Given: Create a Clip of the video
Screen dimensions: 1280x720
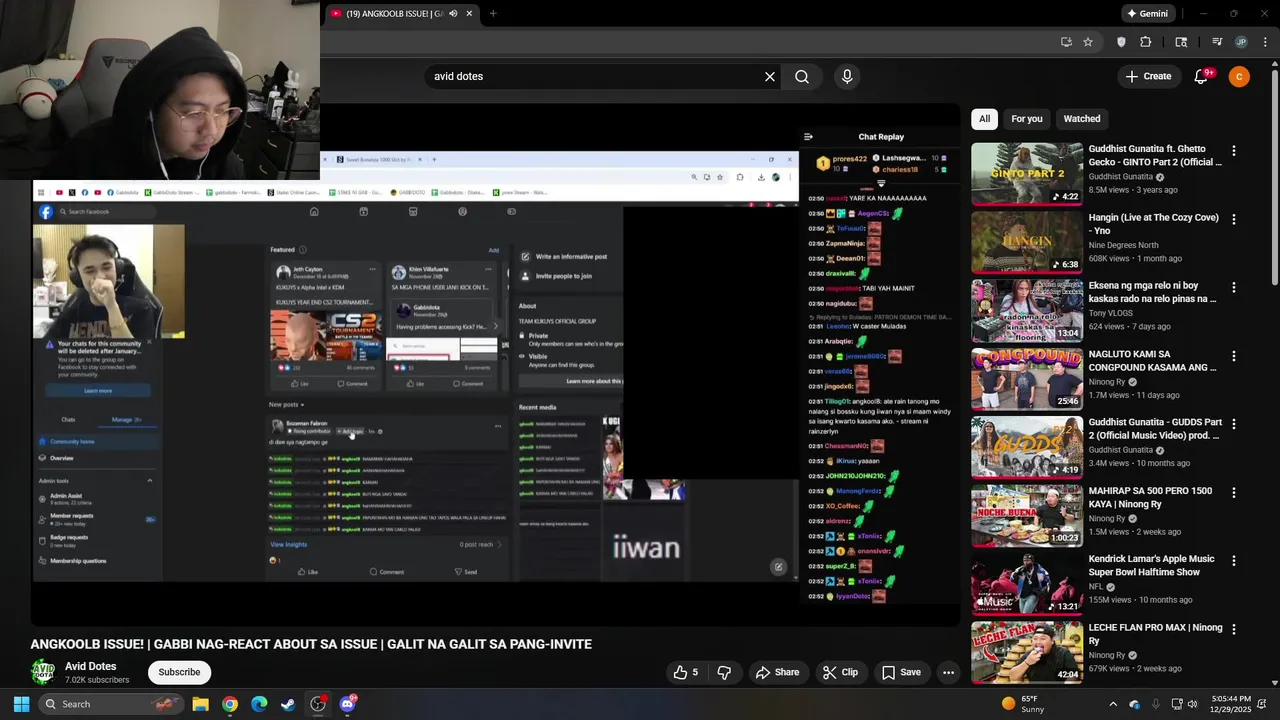Looking at the screenshot, I should [x=840, y=672].
